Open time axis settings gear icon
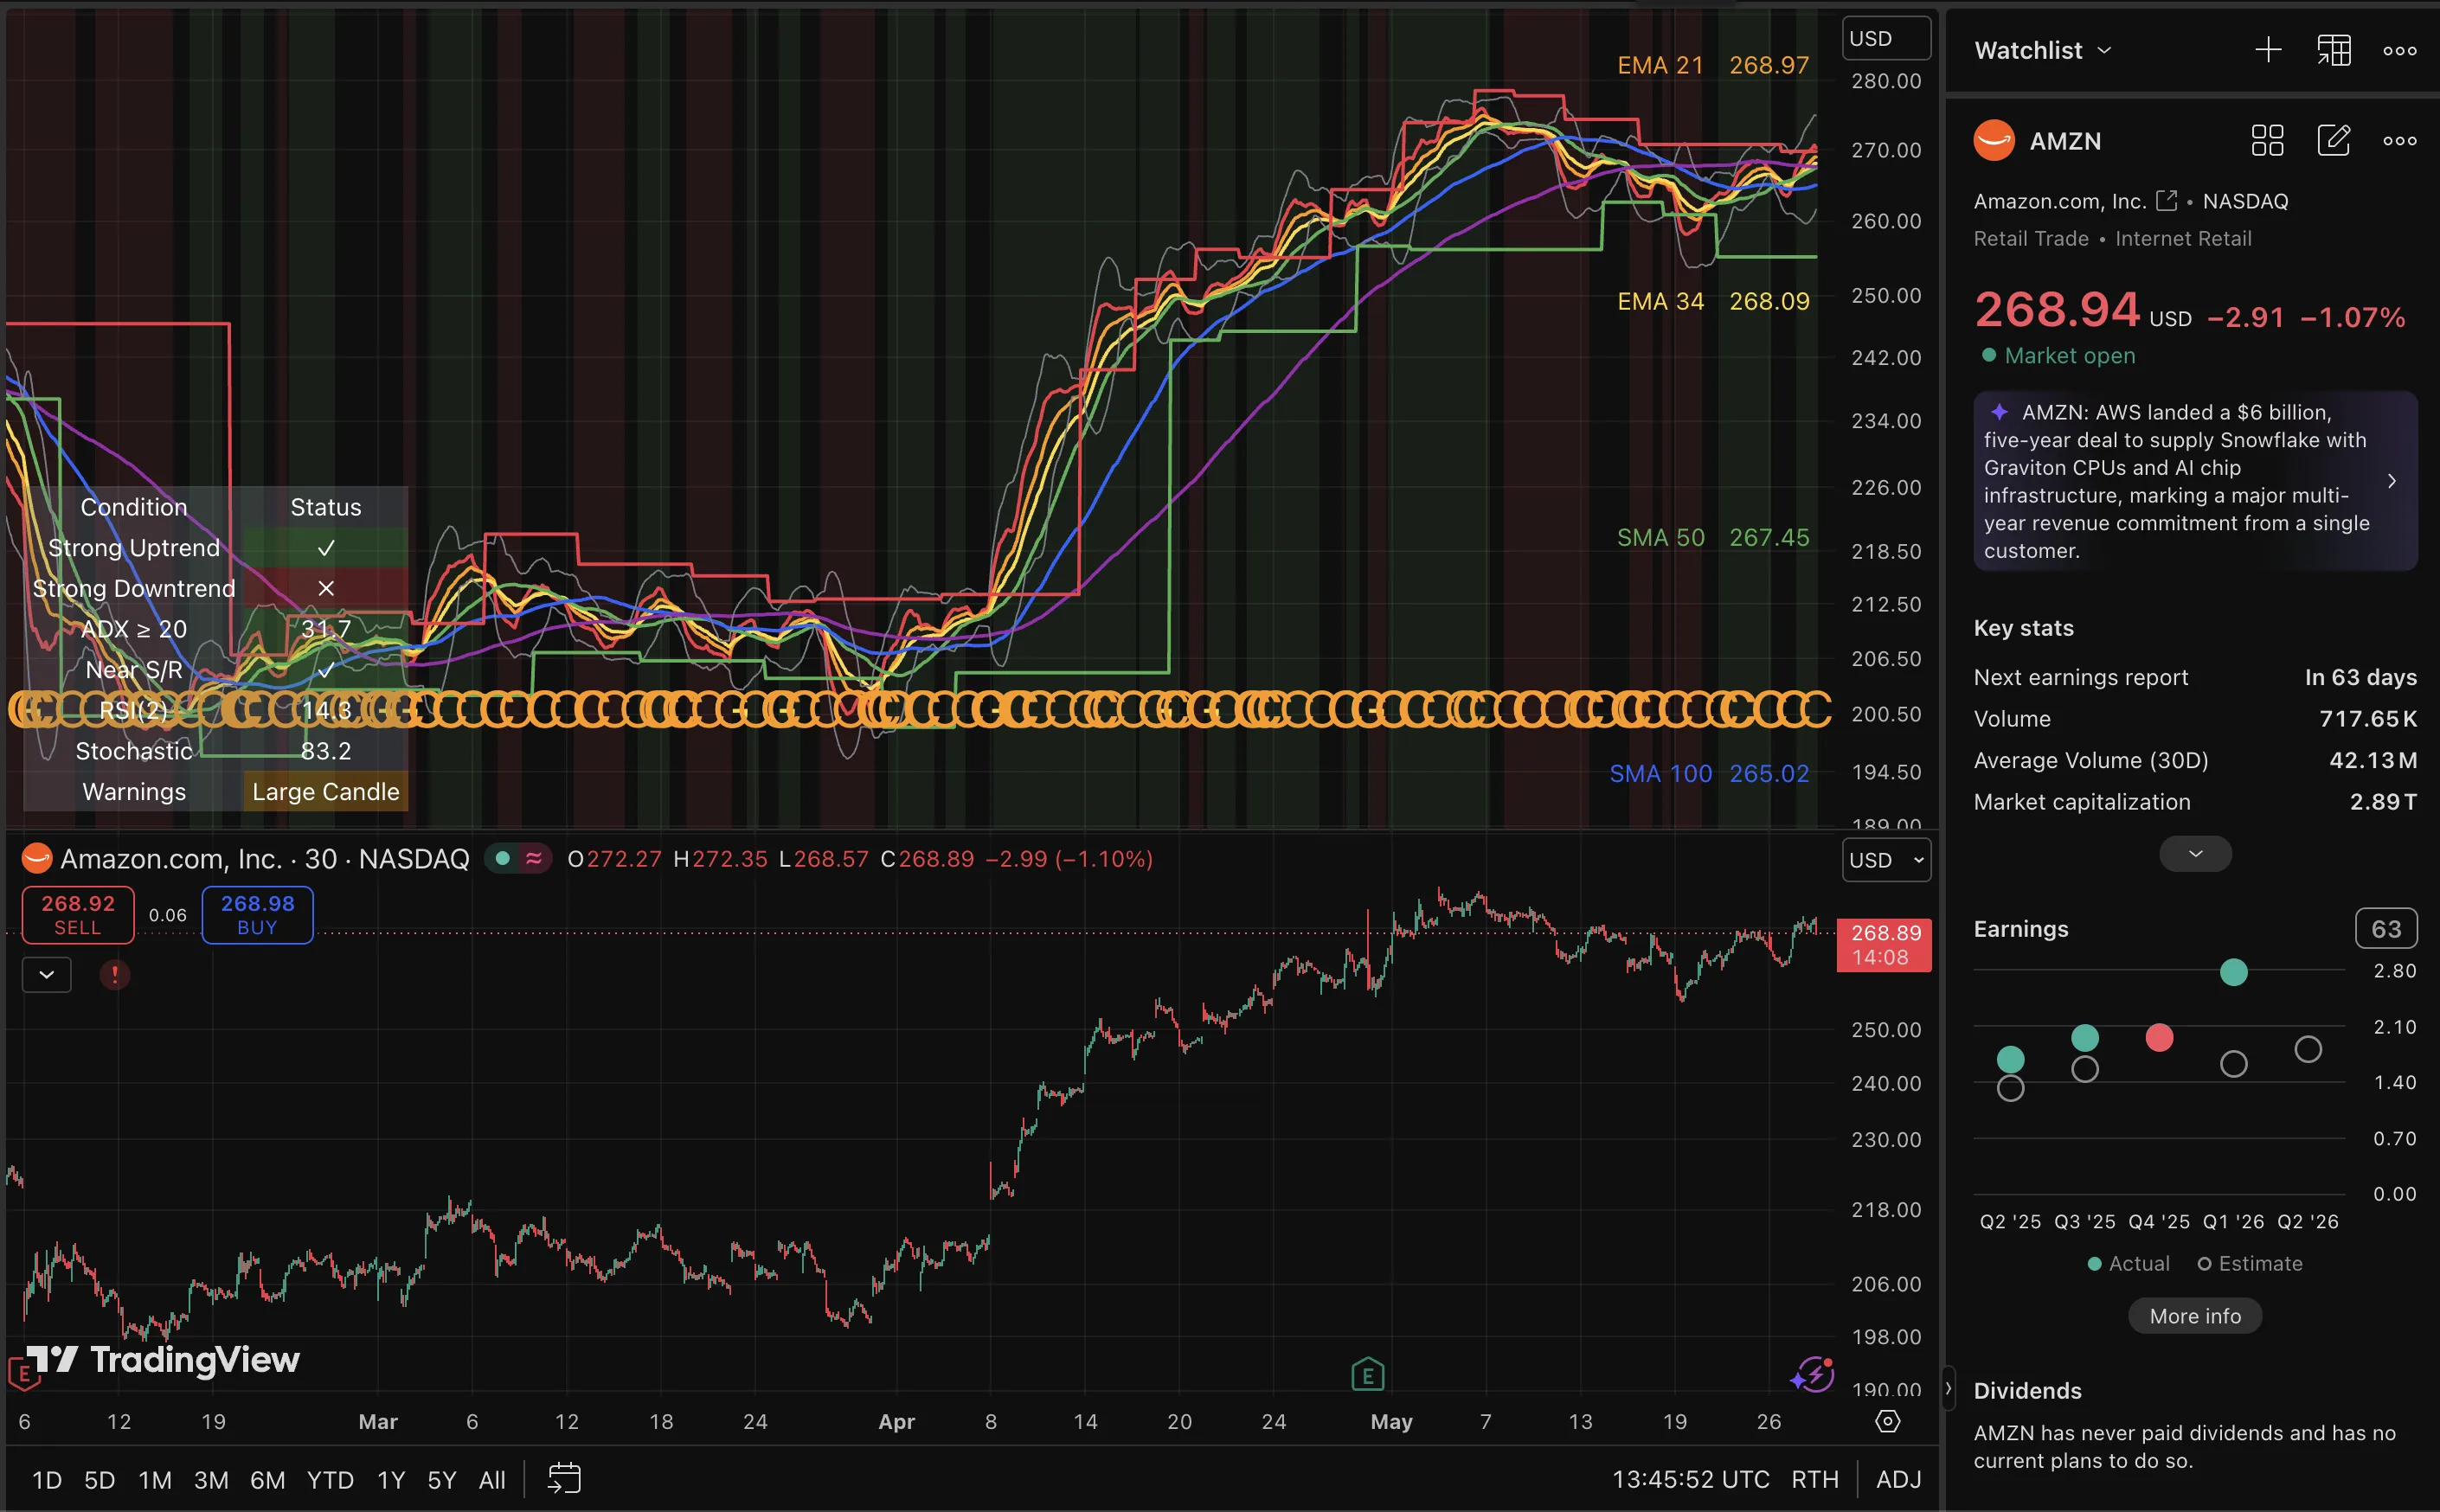The height and width of the screenshot is (1512, 2440). [x=1887, y=1421]
